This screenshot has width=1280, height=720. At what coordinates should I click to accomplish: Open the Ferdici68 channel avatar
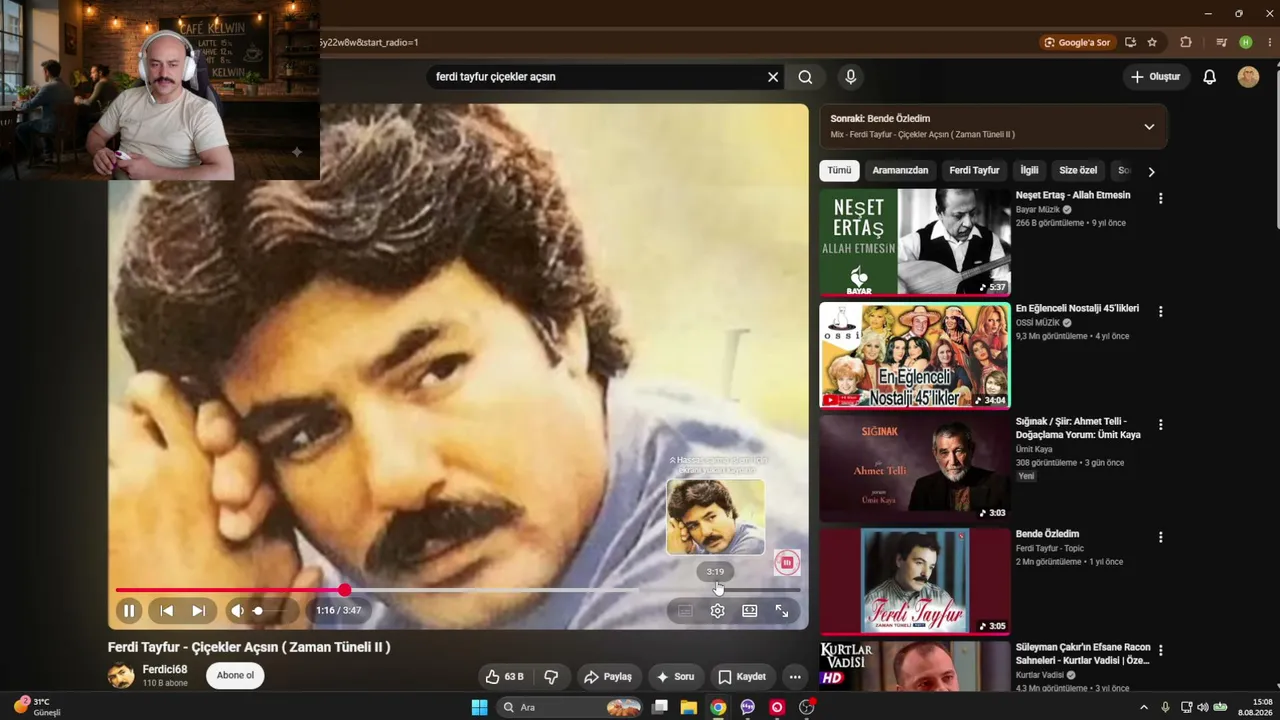tap(121, 676)
